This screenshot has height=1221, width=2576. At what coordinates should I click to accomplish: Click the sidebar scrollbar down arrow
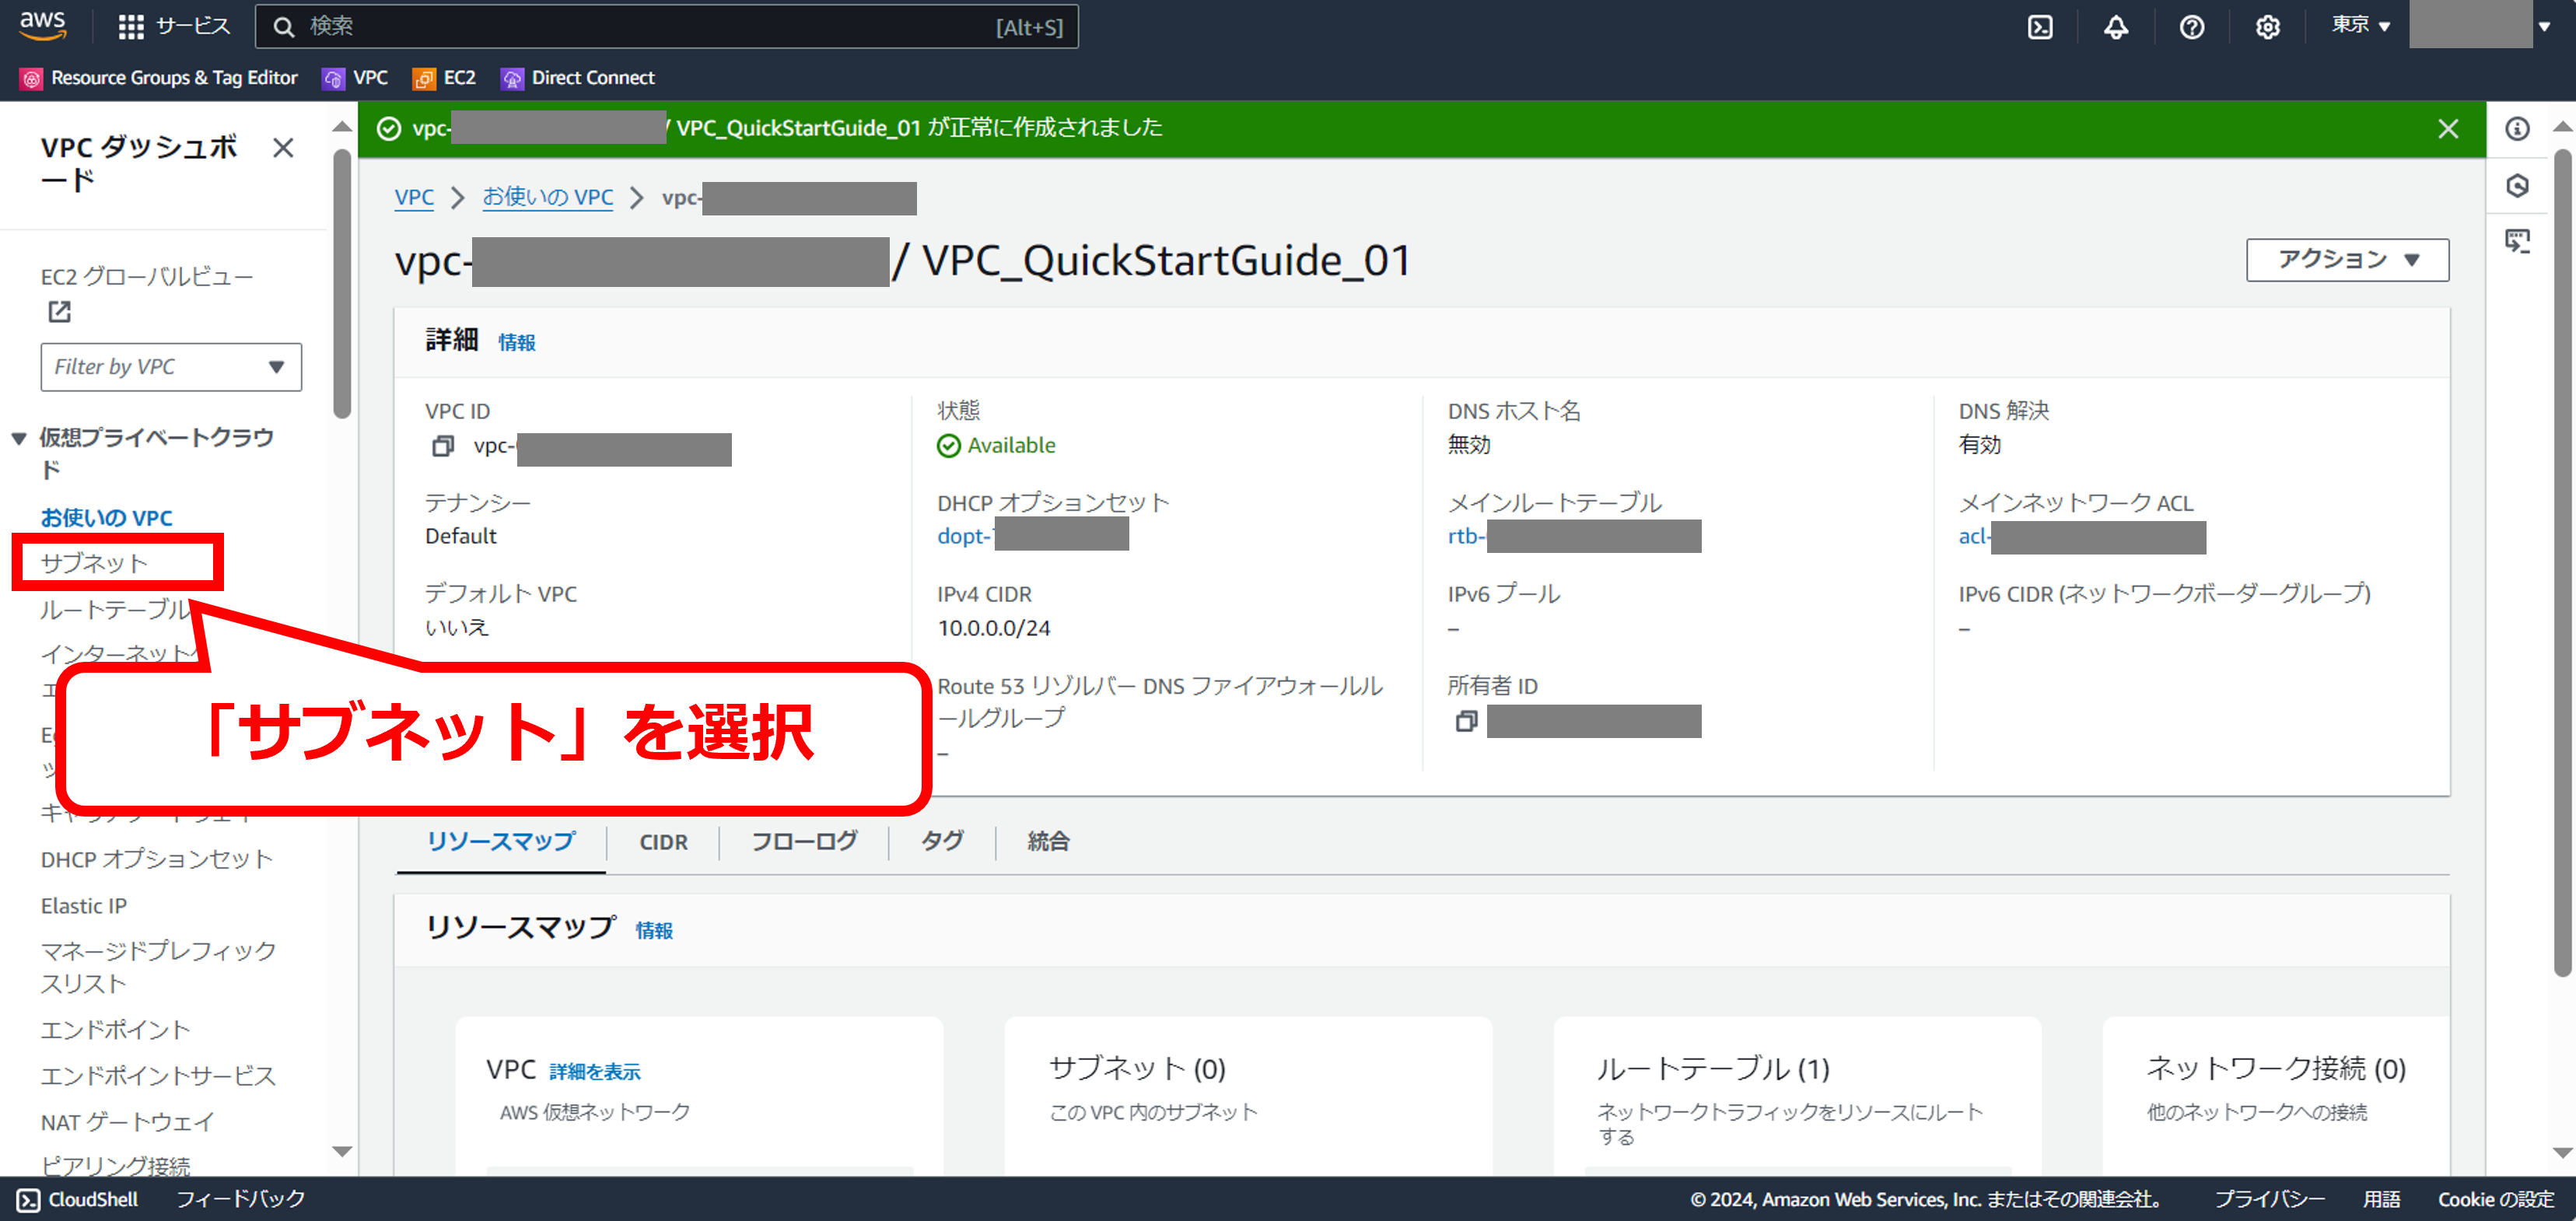coord(342,1151)
